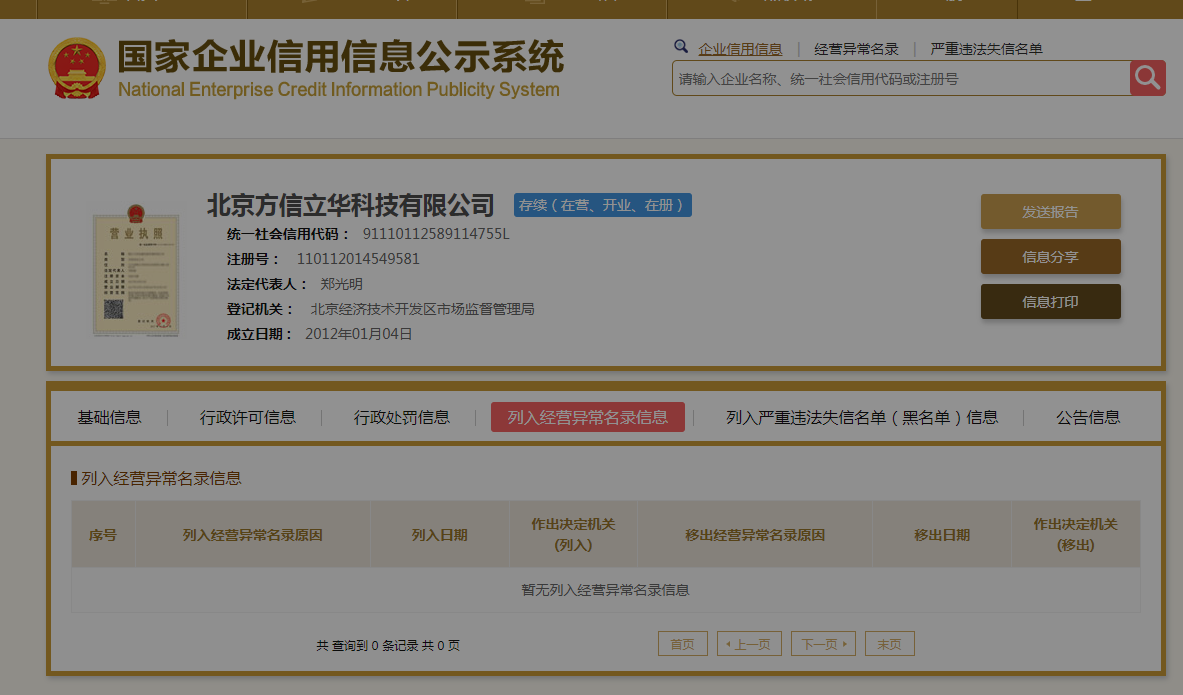Click the credit code 91110112589114755L
The width and height of the screenshot is (1183, 695).
[436, 234]
